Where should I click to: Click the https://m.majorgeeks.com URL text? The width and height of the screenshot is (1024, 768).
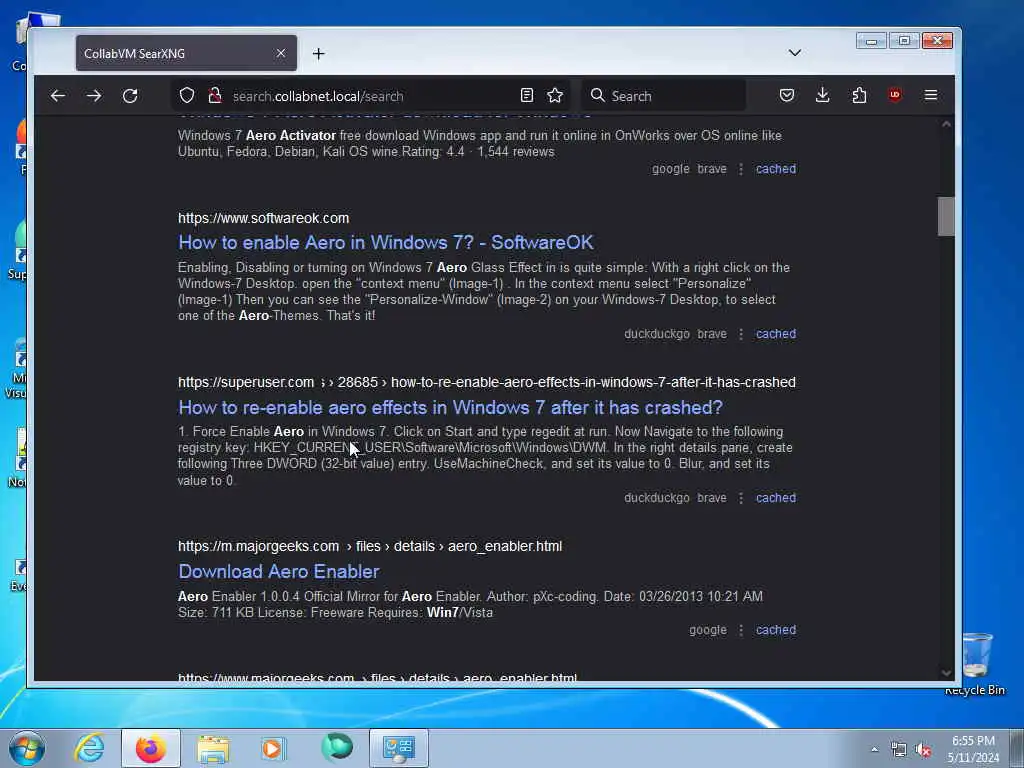[x=259, y=546]
